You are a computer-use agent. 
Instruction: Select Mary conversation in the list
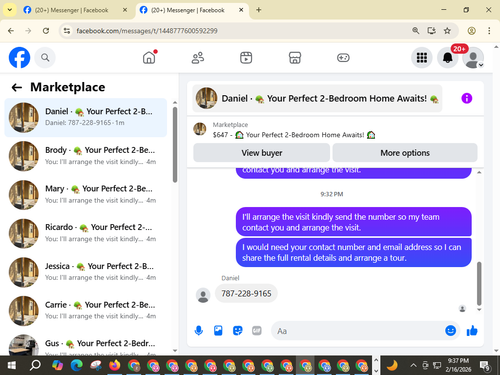[86, 195]
